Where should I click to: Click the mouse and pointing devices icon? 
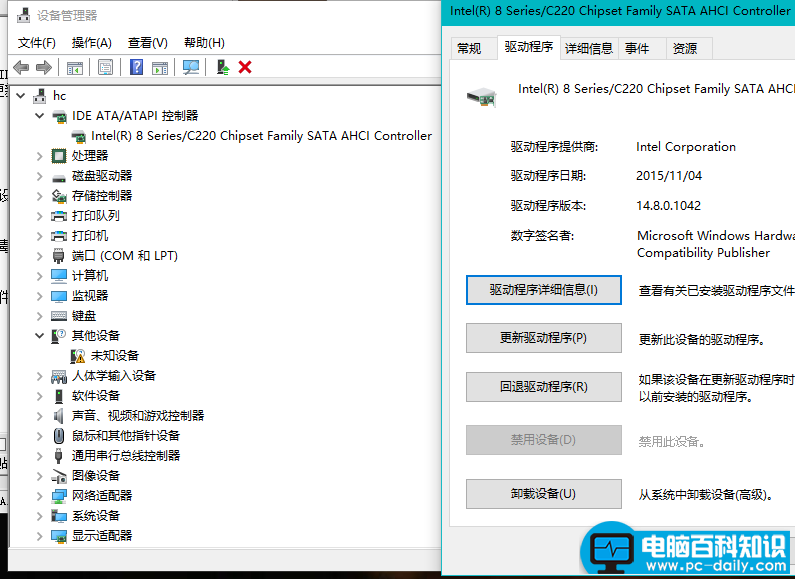point(59,436)
